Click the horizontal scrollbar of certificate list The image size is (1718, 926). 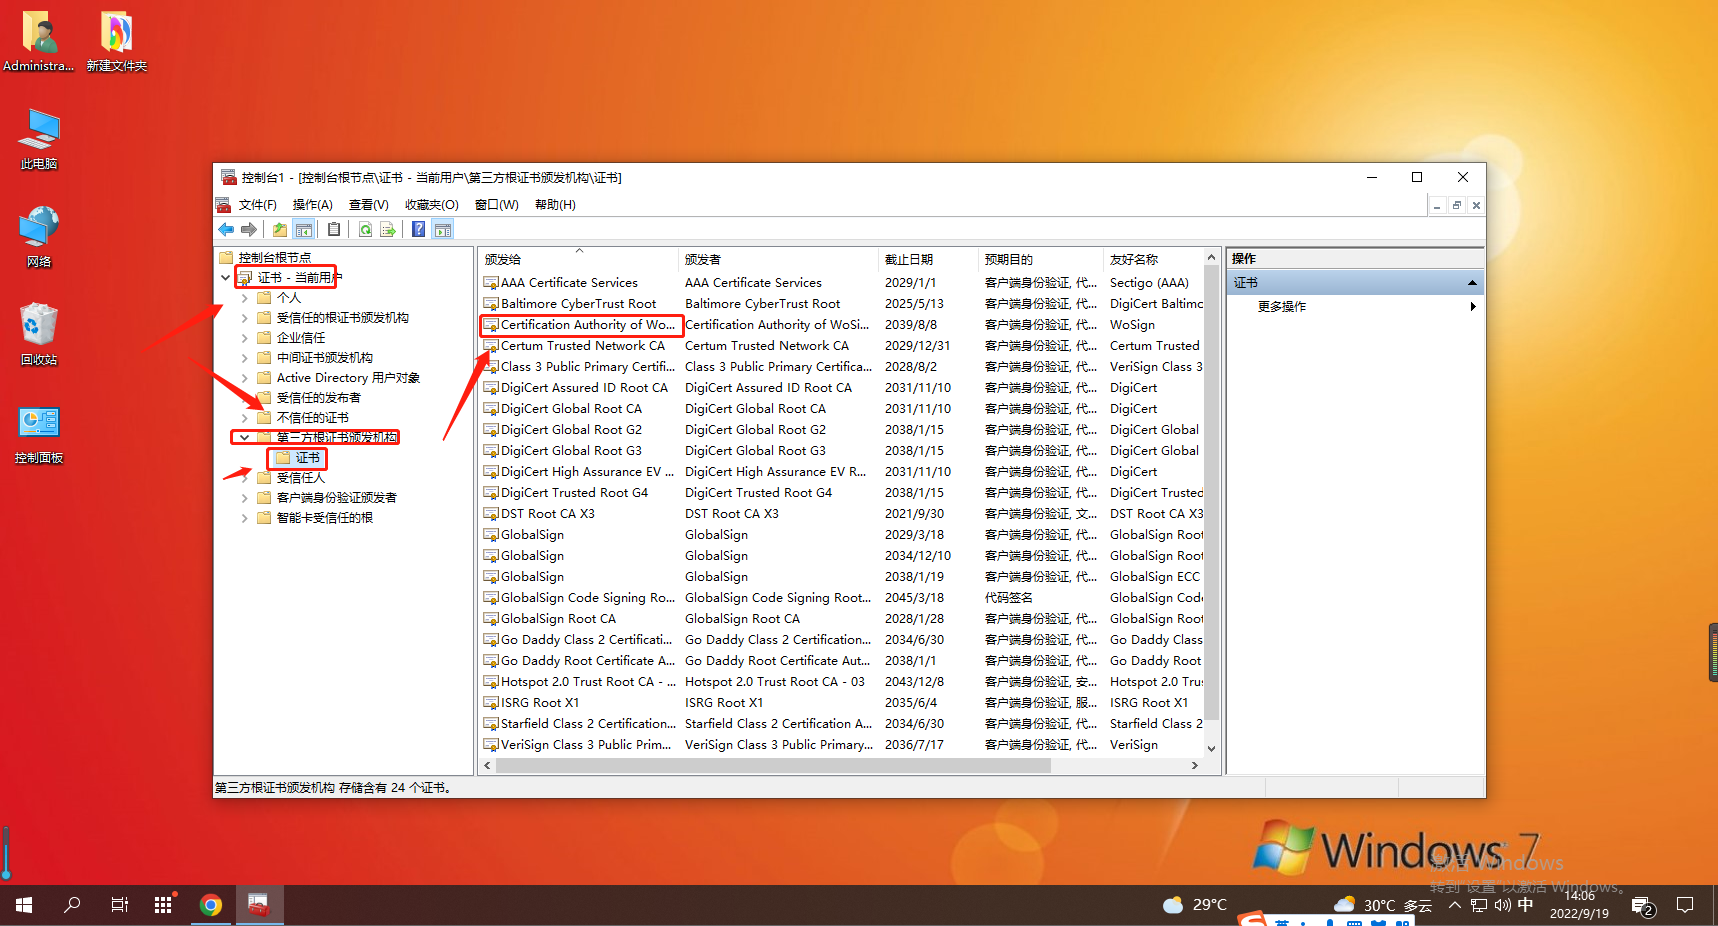tap(773, 765)
